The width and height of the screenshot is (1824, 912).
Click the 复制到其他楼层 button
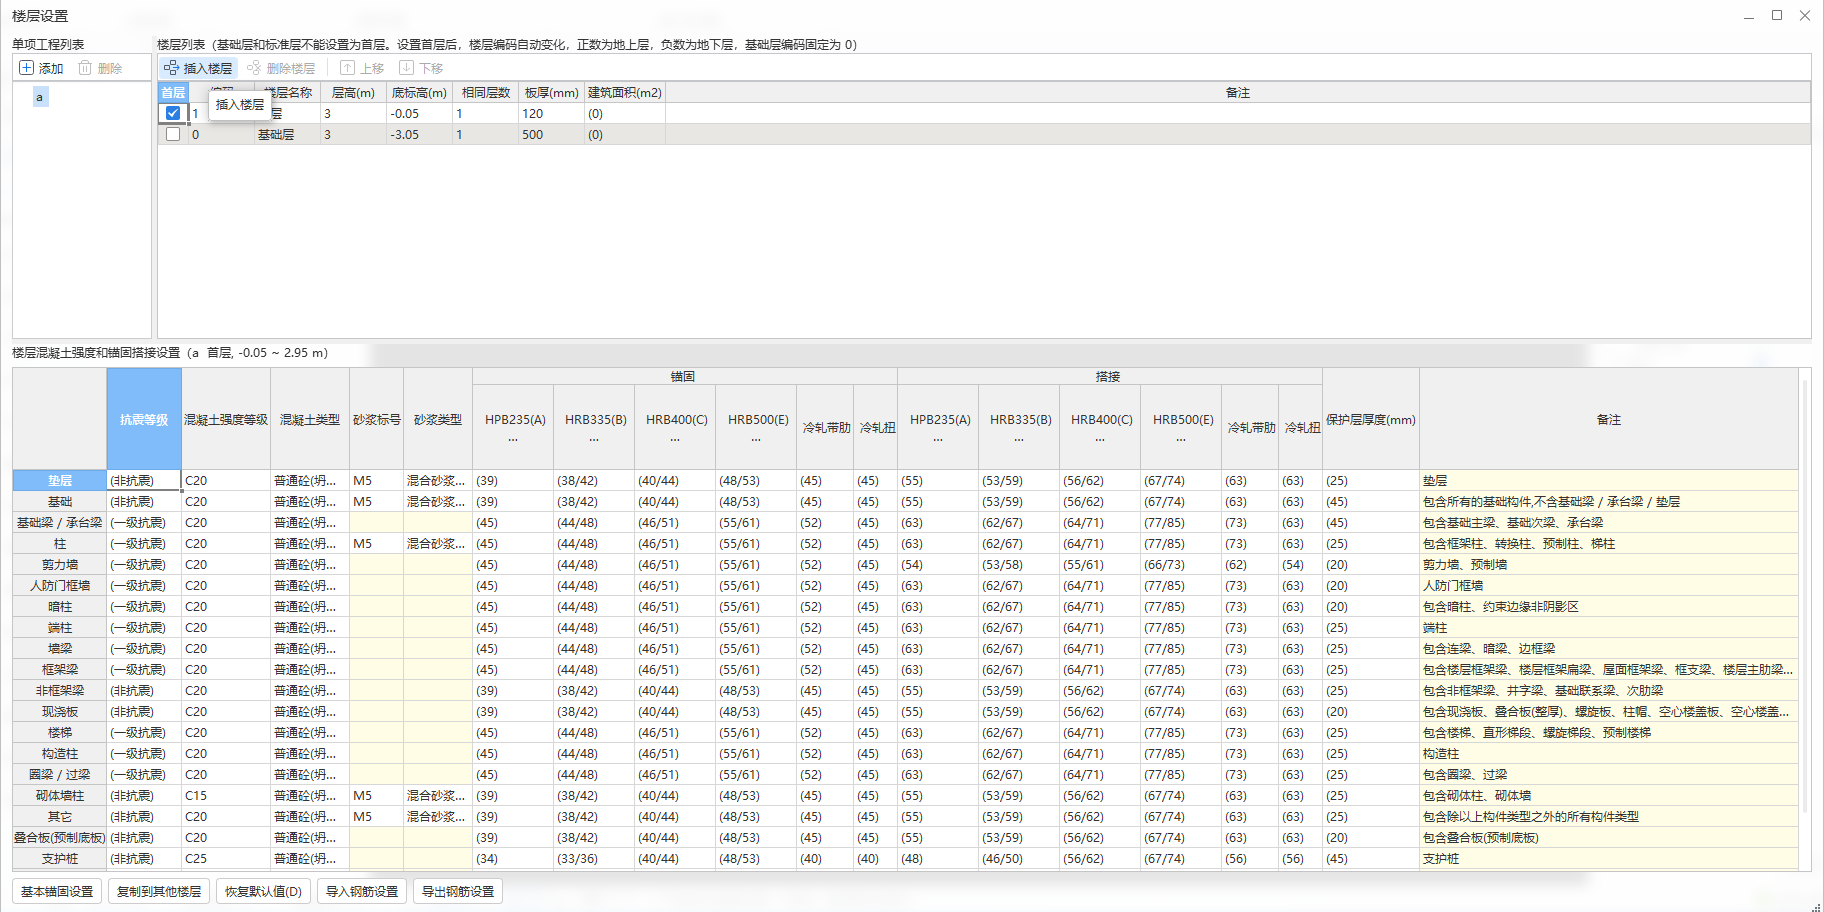pyautogui.click(x=159, y=891)
